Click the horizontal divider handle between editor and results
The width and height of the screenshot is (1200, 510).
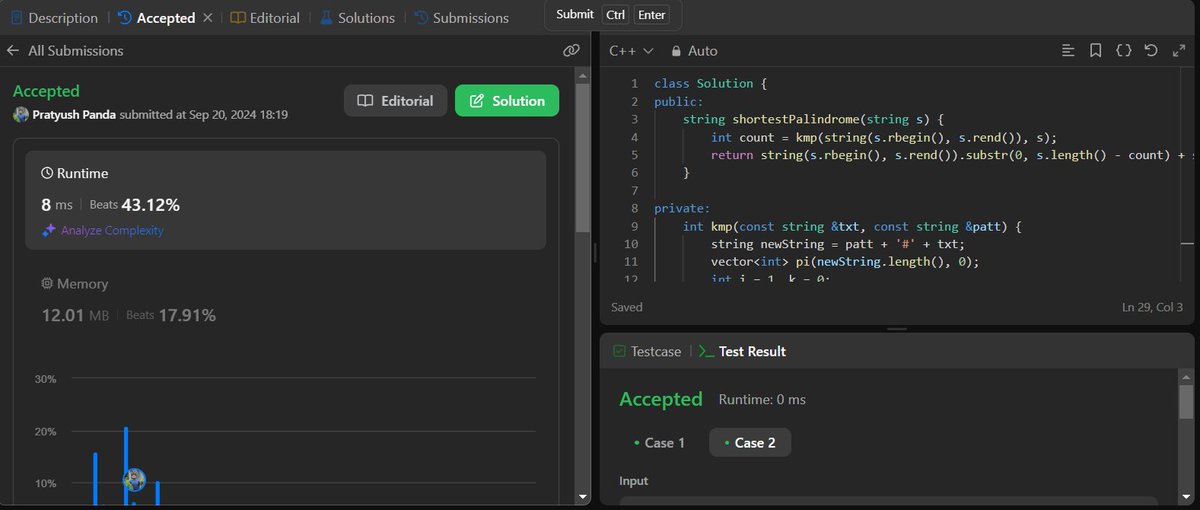pyautogui.click(x=897, y=328)
